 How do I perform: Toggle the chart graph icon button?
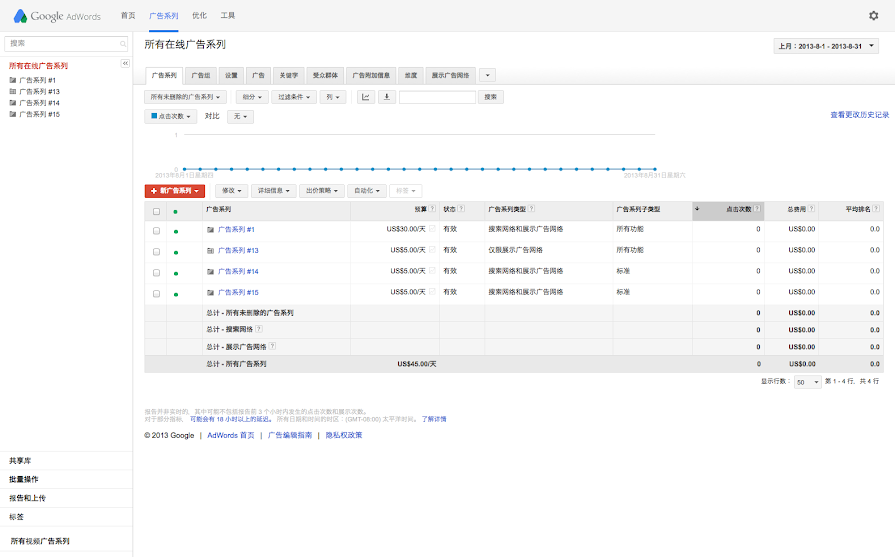pyautogui.click(x=366, y=97)
